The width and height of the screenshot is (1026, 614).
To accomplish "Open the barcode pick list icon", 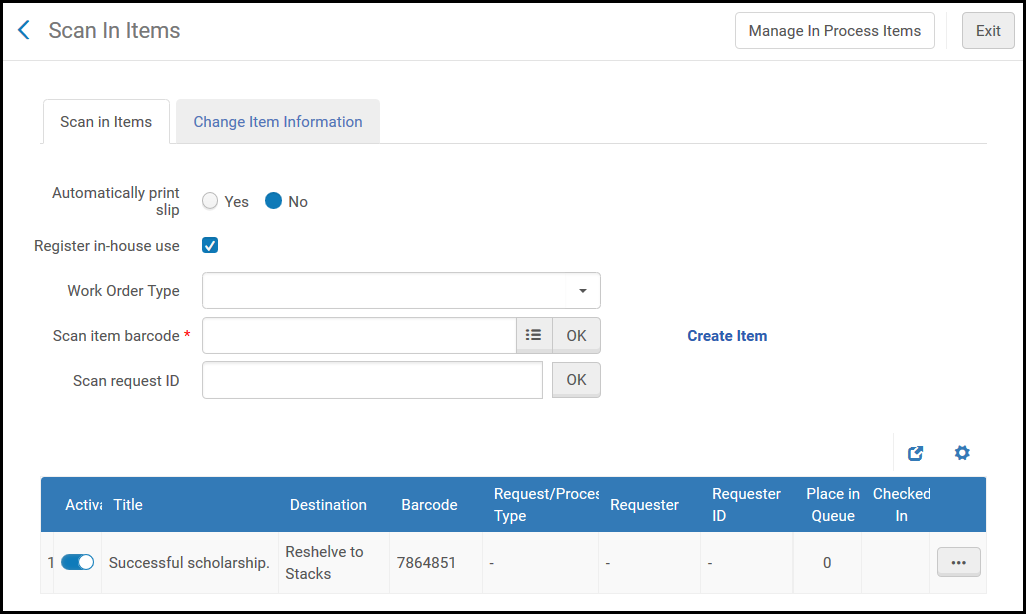I will (534, 336).
